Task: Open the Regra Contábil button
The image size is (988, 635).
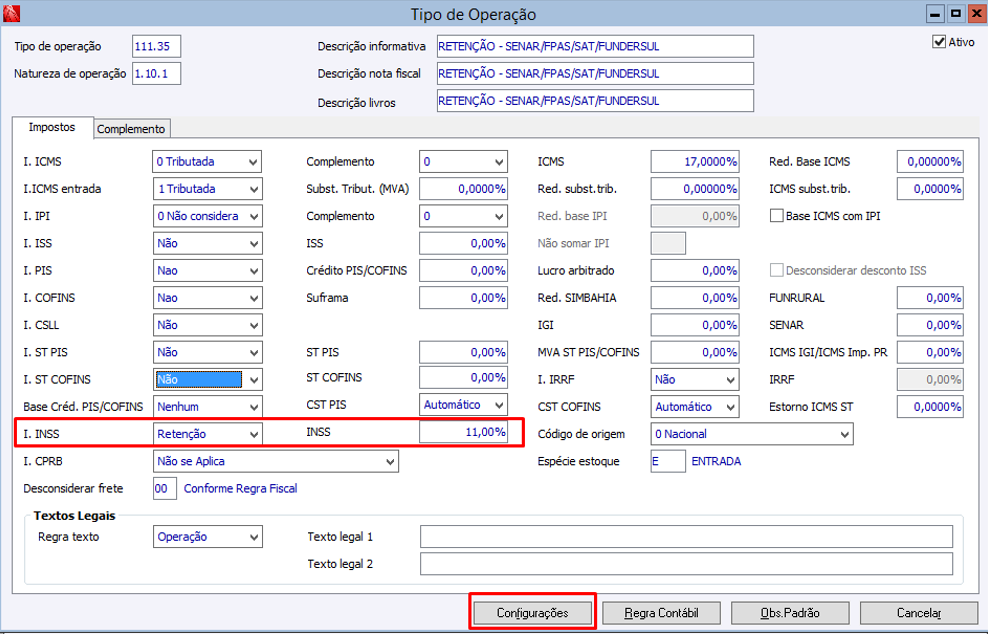Action: coord(661,612)
